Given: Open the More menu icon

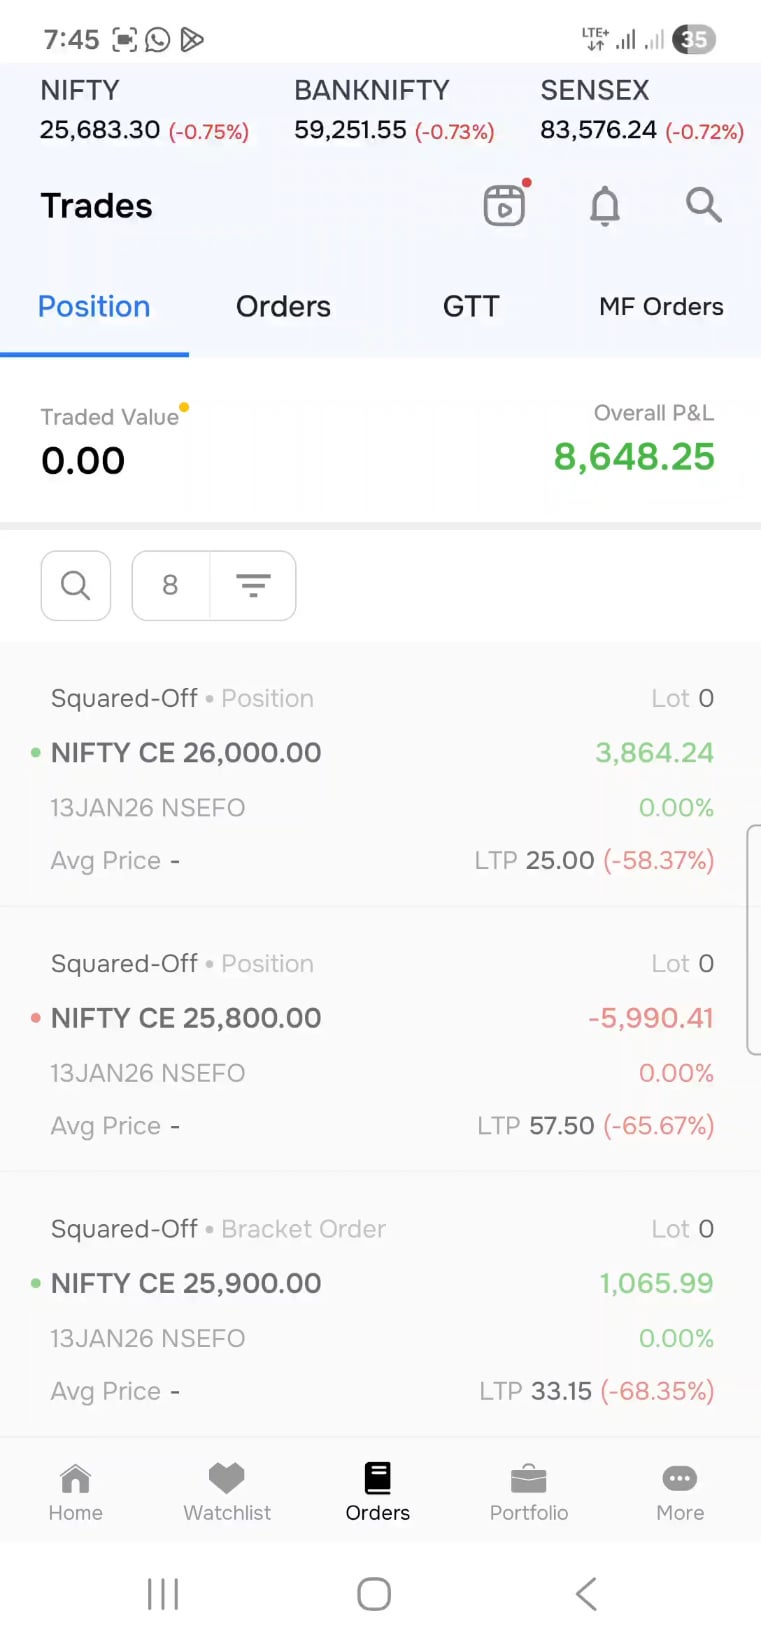Looking at the screenshot, I should click(x=680, y=1492).
